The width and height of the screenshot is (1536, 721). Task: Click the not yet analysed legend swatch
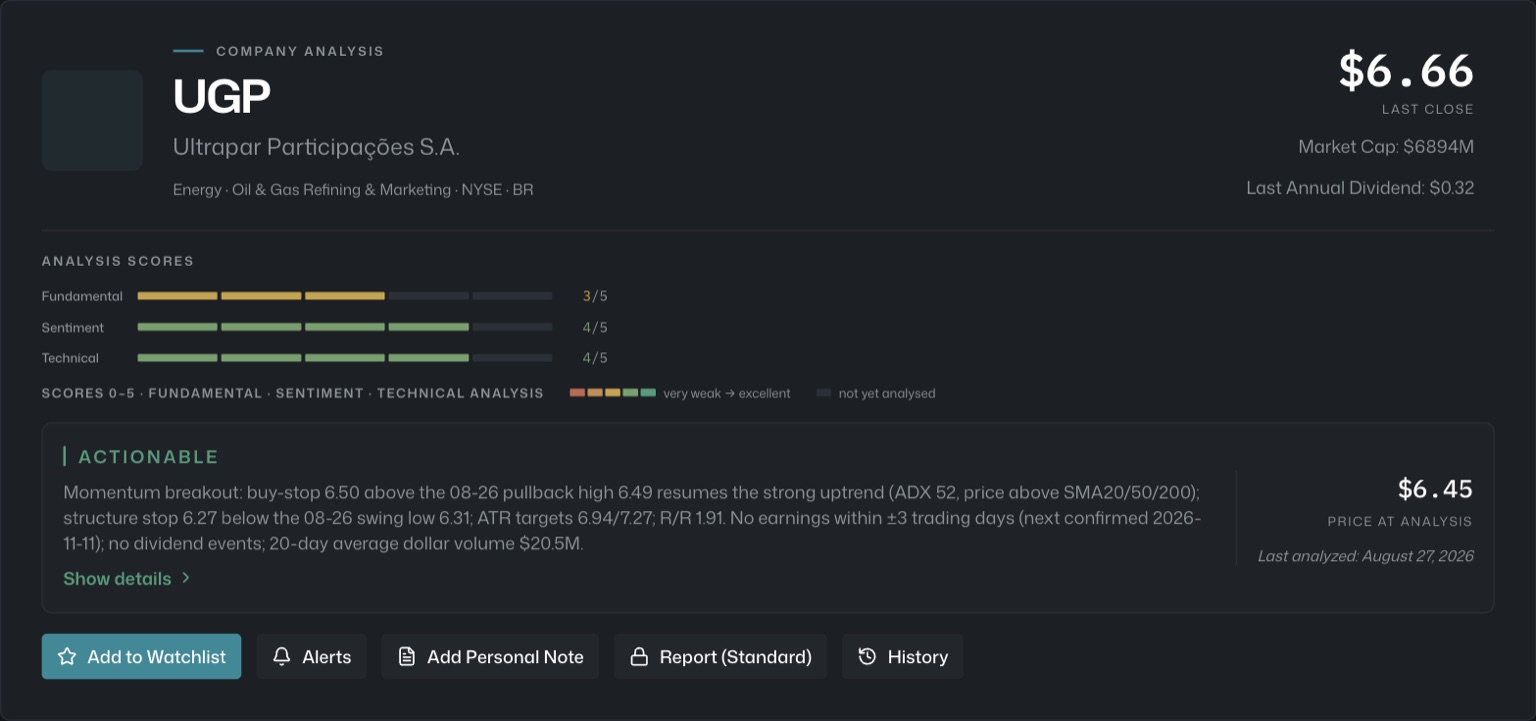click(824, 393)
